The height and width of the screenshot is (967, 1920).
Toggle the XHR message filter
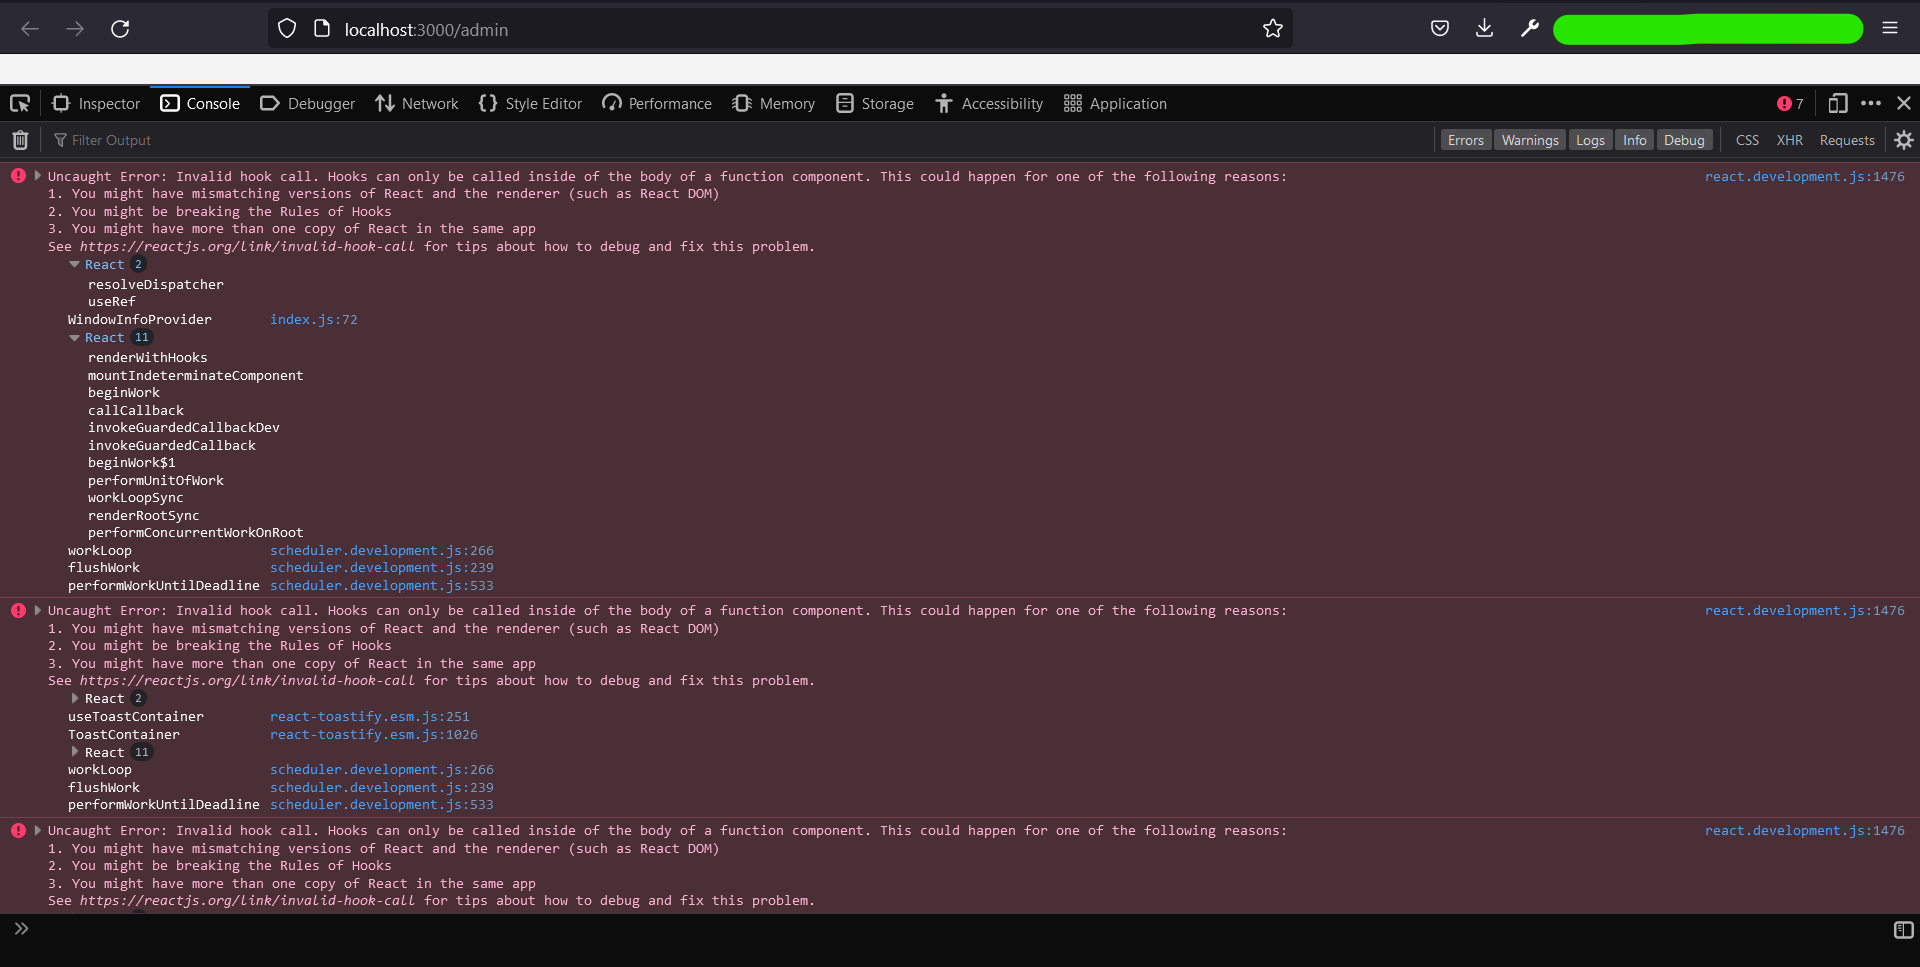click(1790, 140)
